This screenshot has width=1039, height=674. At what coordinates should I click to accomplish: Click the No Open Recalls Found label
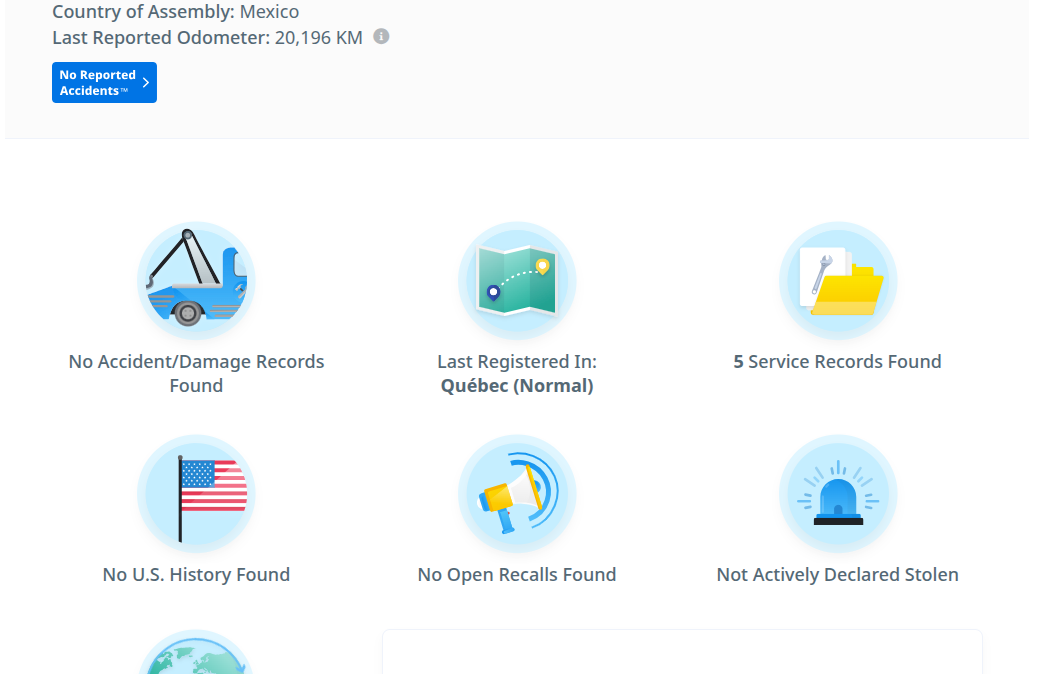click(x=517, y=574)
